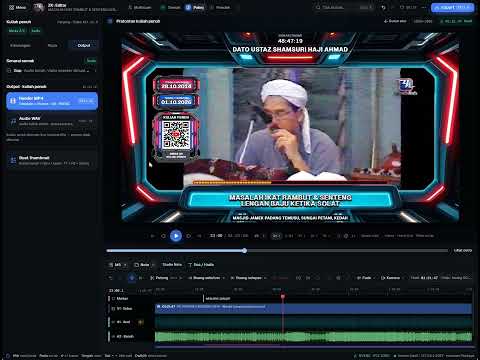The height and width of the screenshot is (360, 480).
Task: Click the Pratonton kuliah penuh title icon
Action: click(110, 21)
